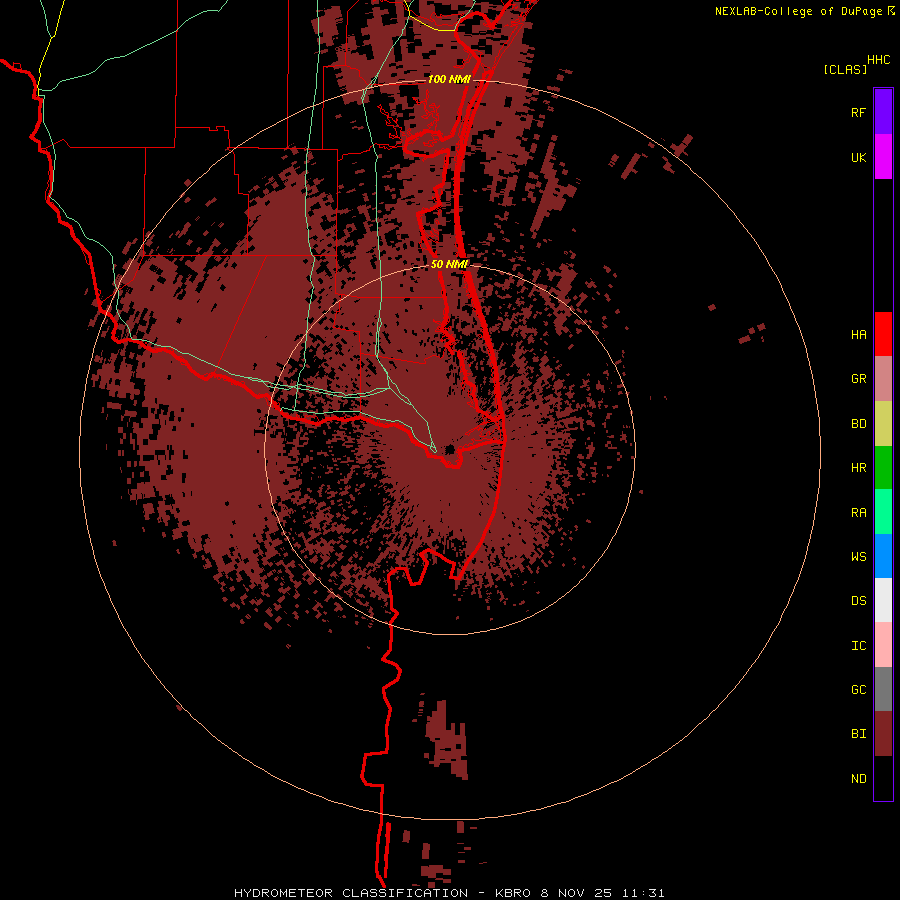Click the 50 NMI range ring label

(x=449, y=264)
